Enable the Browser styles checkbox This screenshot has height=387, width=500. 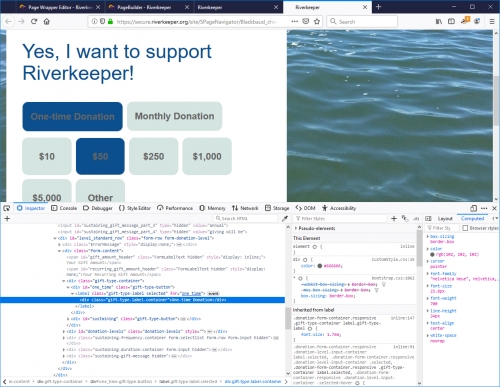(465, 228)
